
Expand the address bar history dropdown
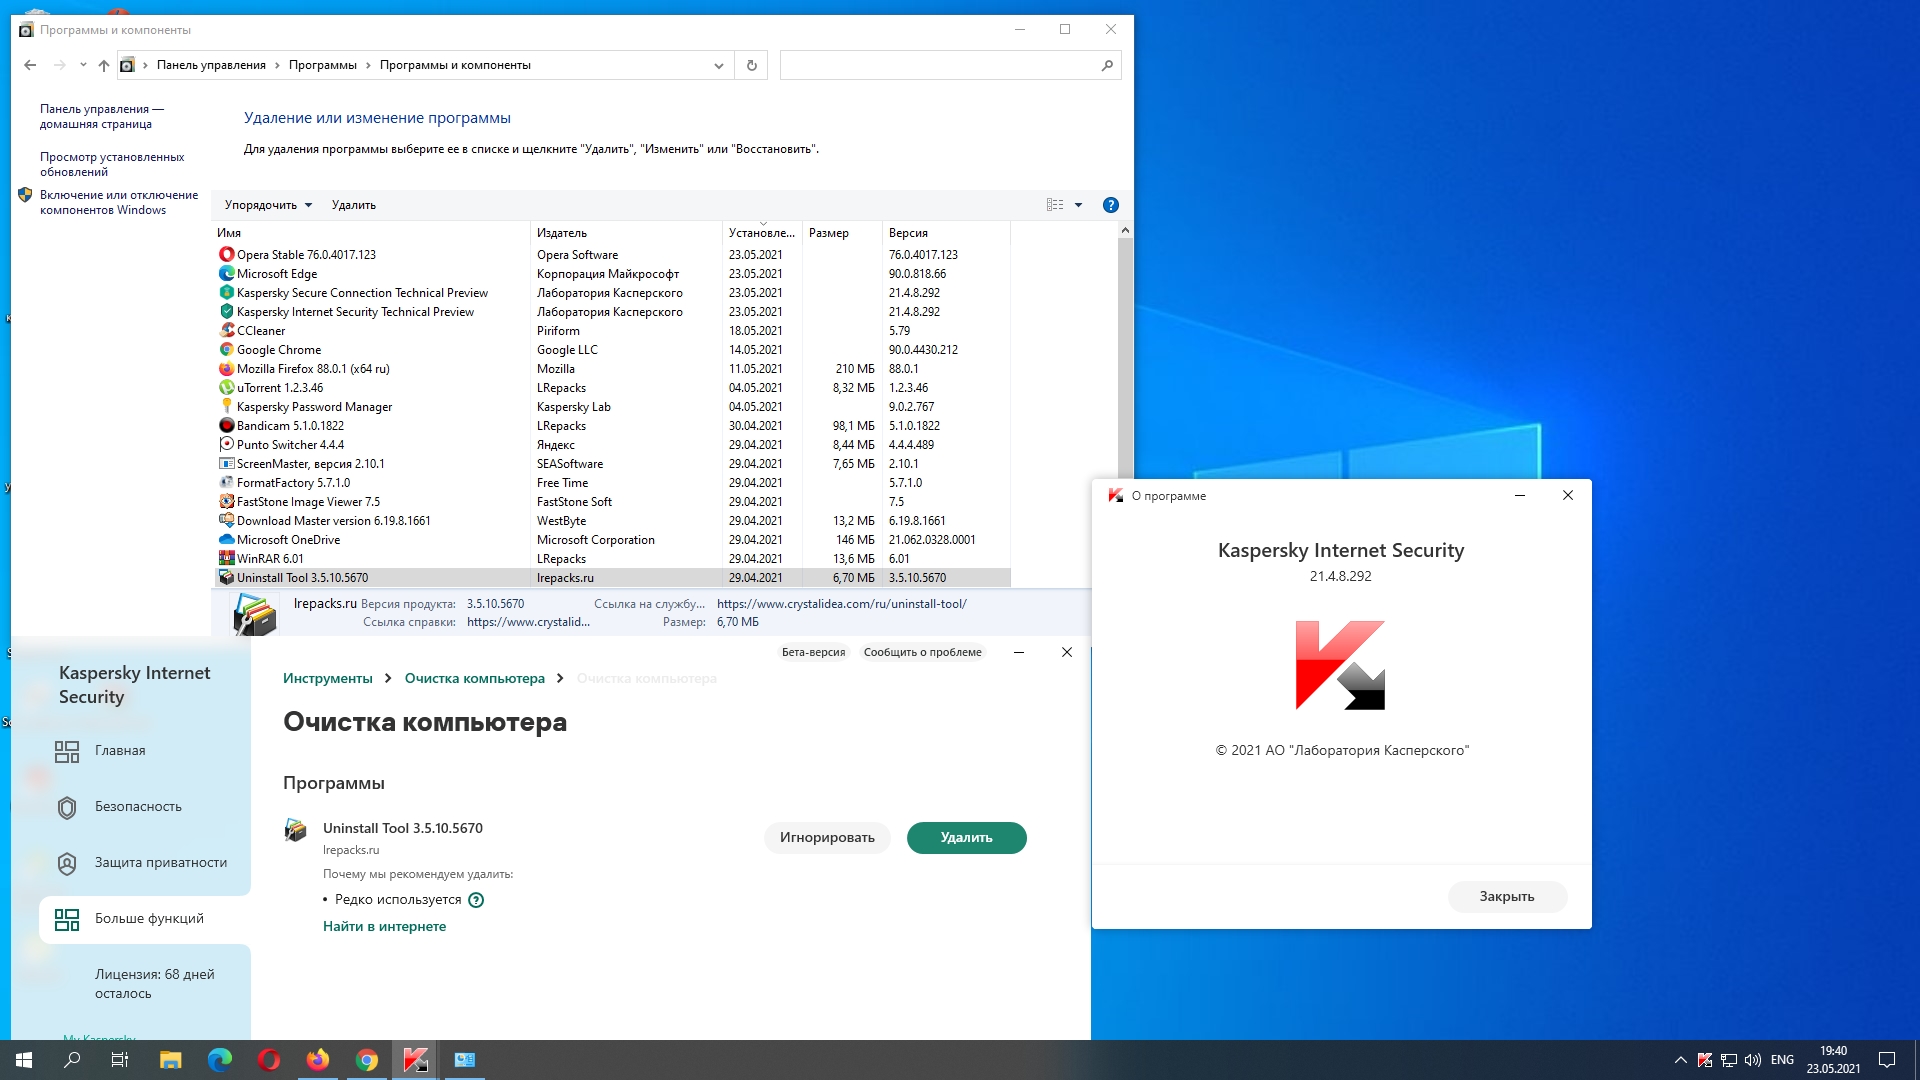point(718,65)
